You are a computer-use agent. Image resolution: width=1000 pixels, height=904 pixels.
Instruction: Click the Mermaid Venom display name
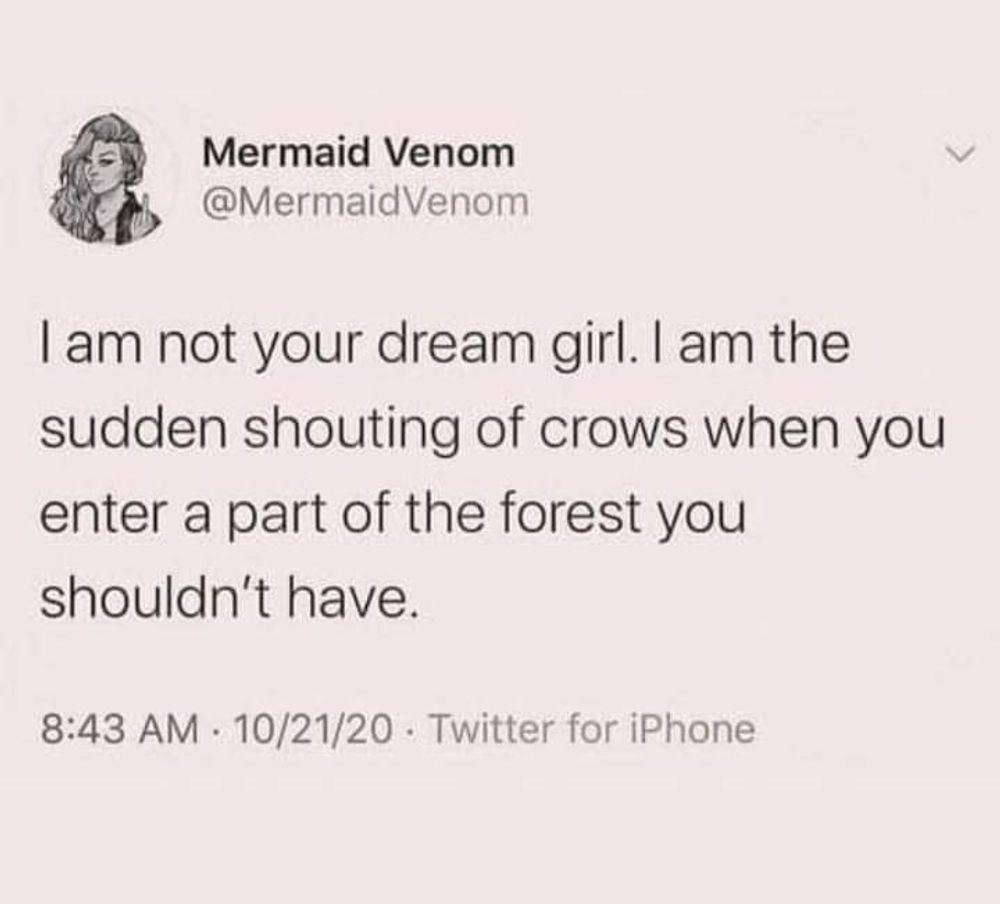pyautogui.click(x=359, y=153)
